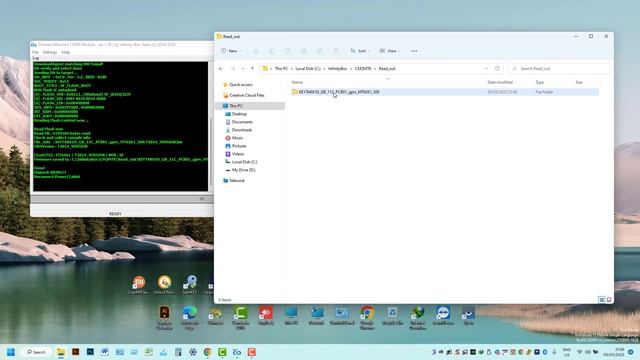Screen dimensions: 640x360
Task: Sort by the Date modified column header
Action: (x=500, y=82)
